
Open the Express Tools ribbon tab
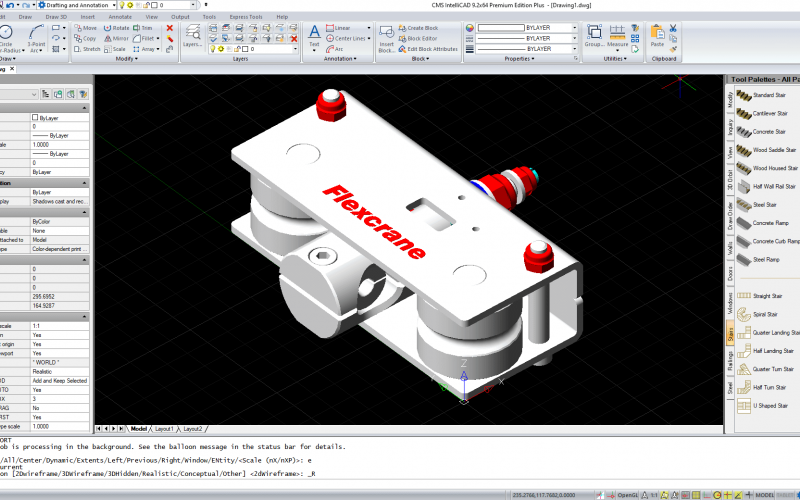pos(245,17)
